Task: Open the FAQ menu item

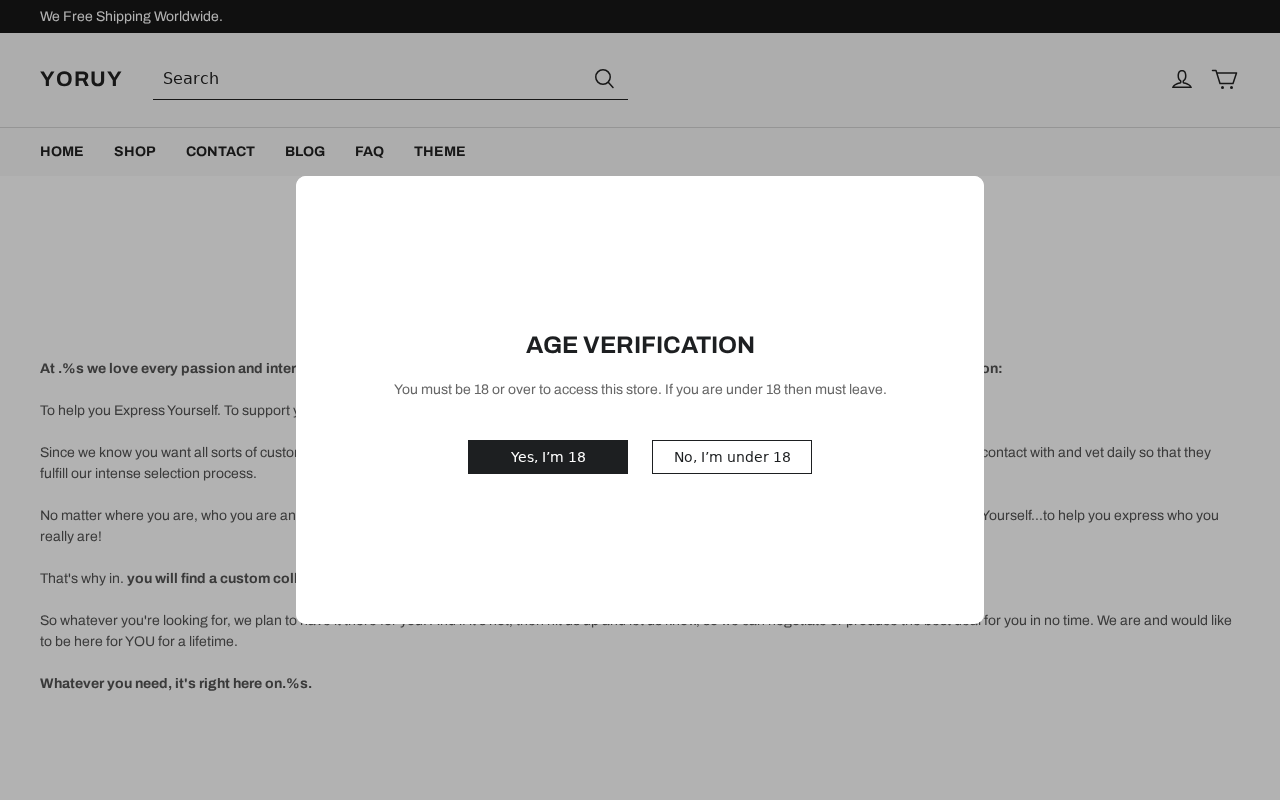Action: point(369,152)
